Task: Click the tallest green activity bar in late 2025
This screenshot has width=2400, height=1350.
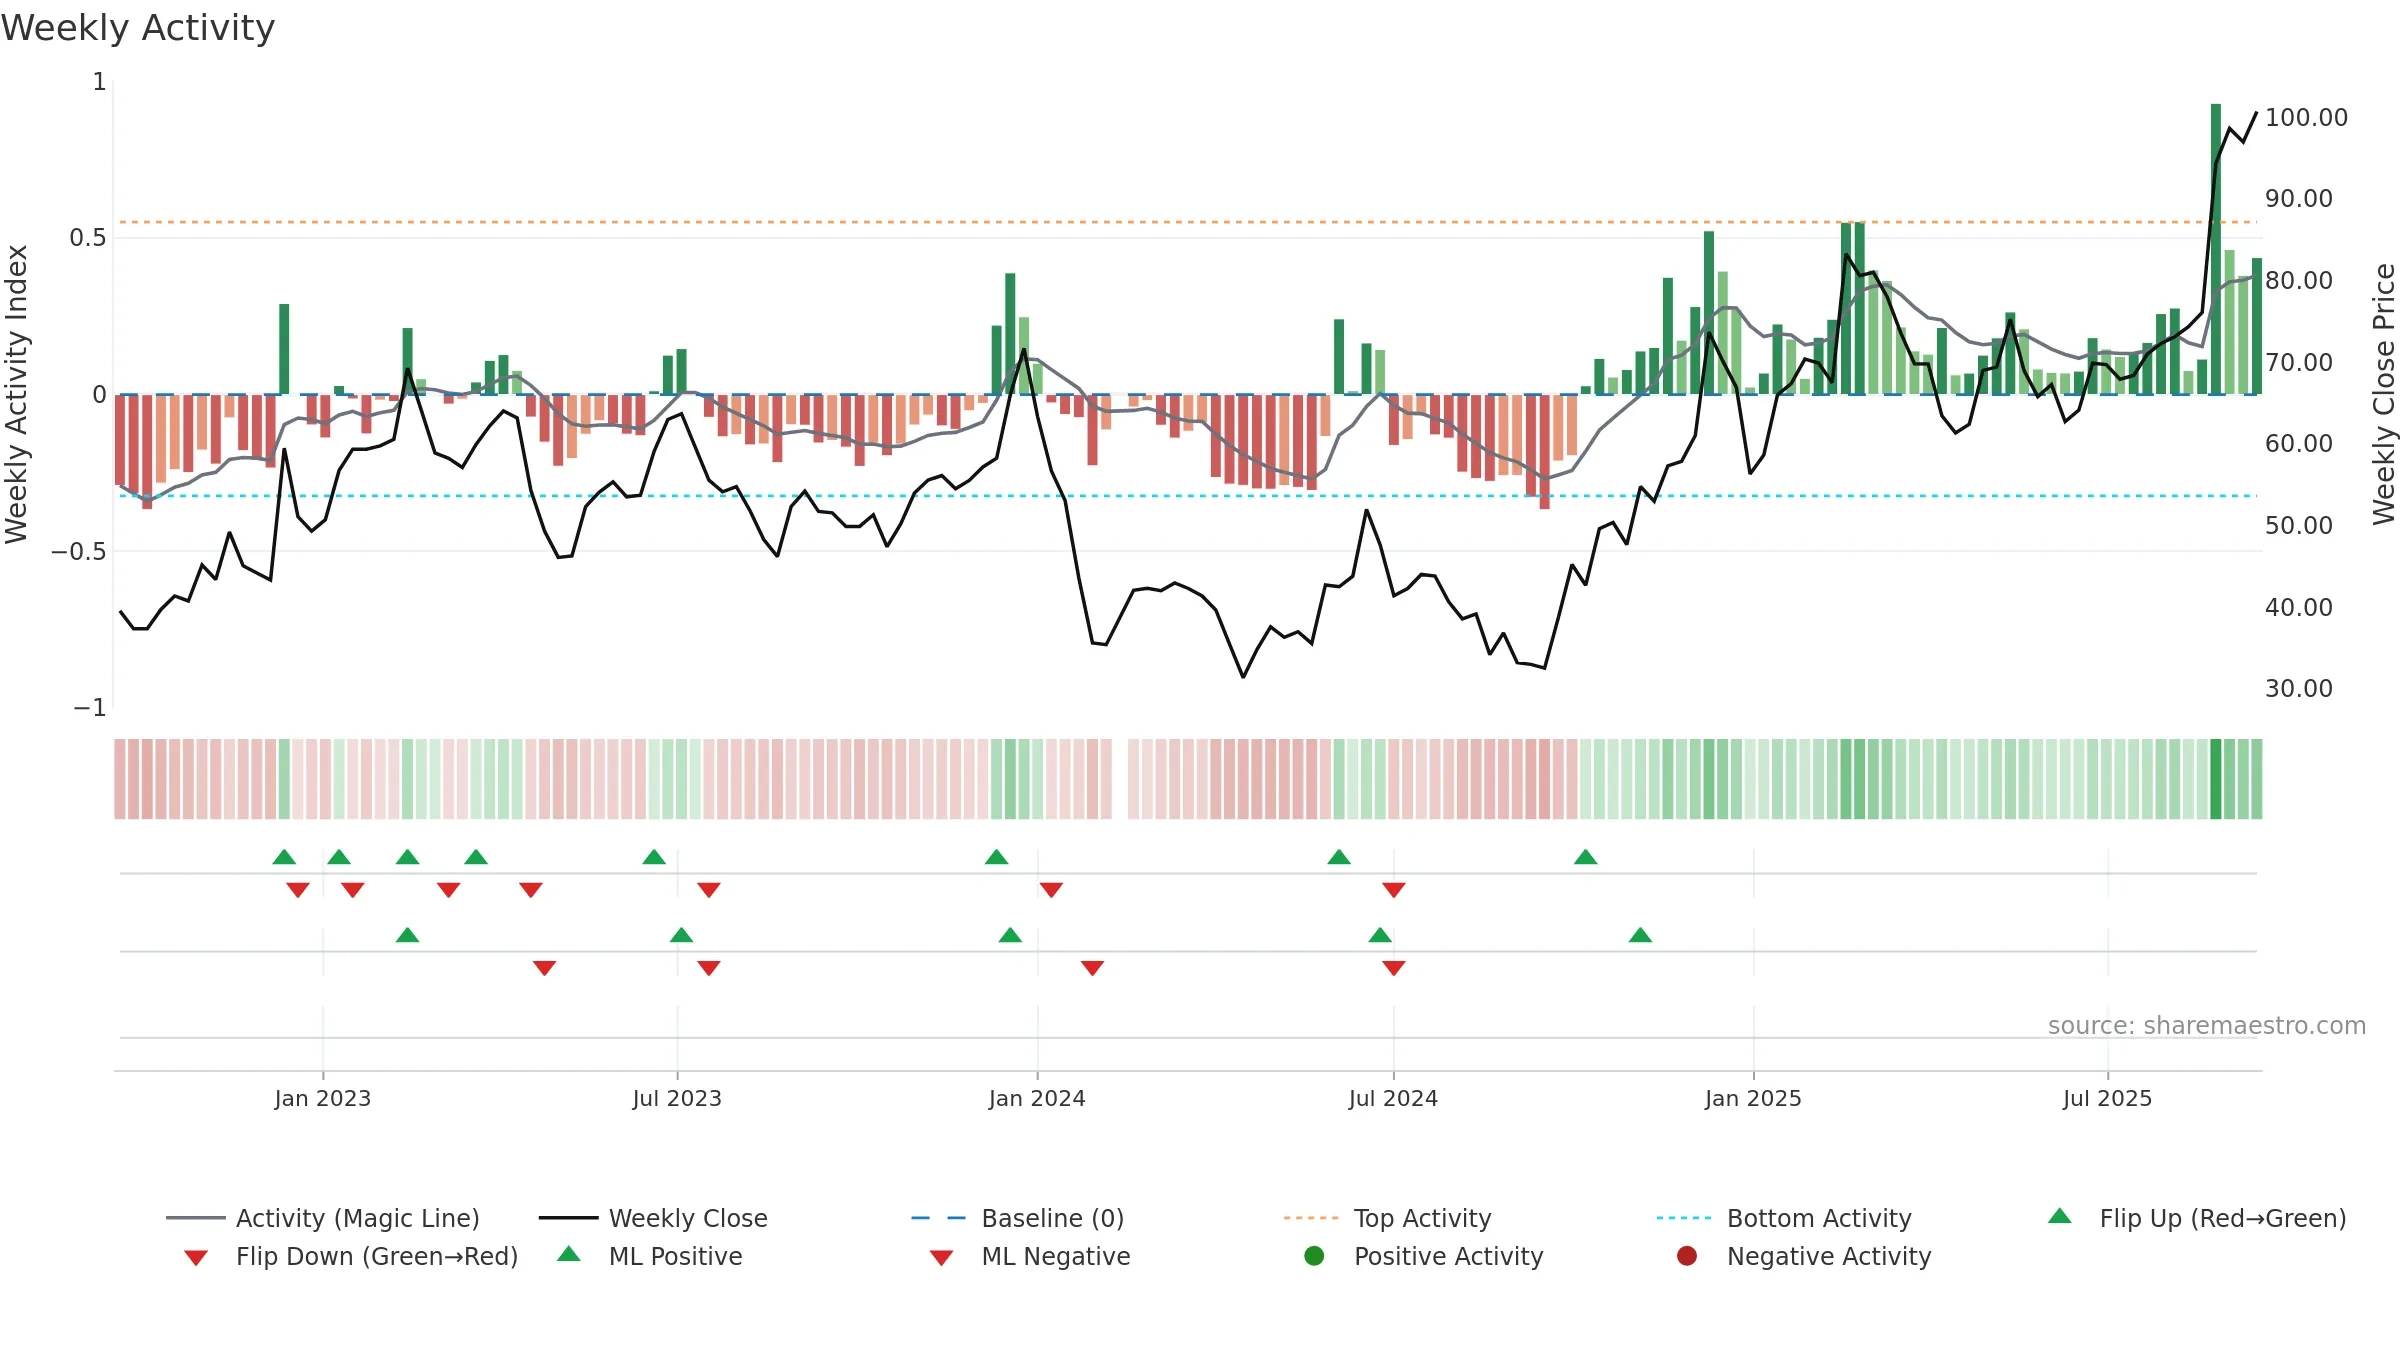Action: pyautogui.click(x=2216, y=249)
